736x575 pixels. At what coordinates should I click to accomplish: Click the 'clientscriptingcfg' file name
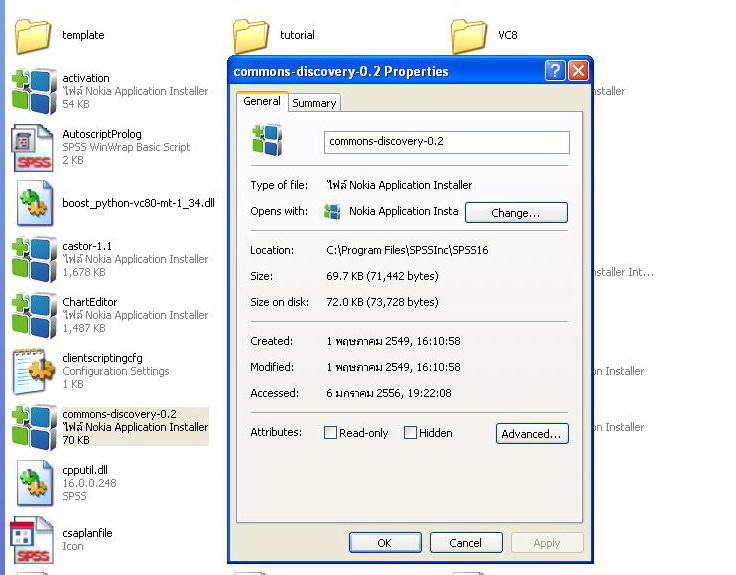tap(102, 358)
